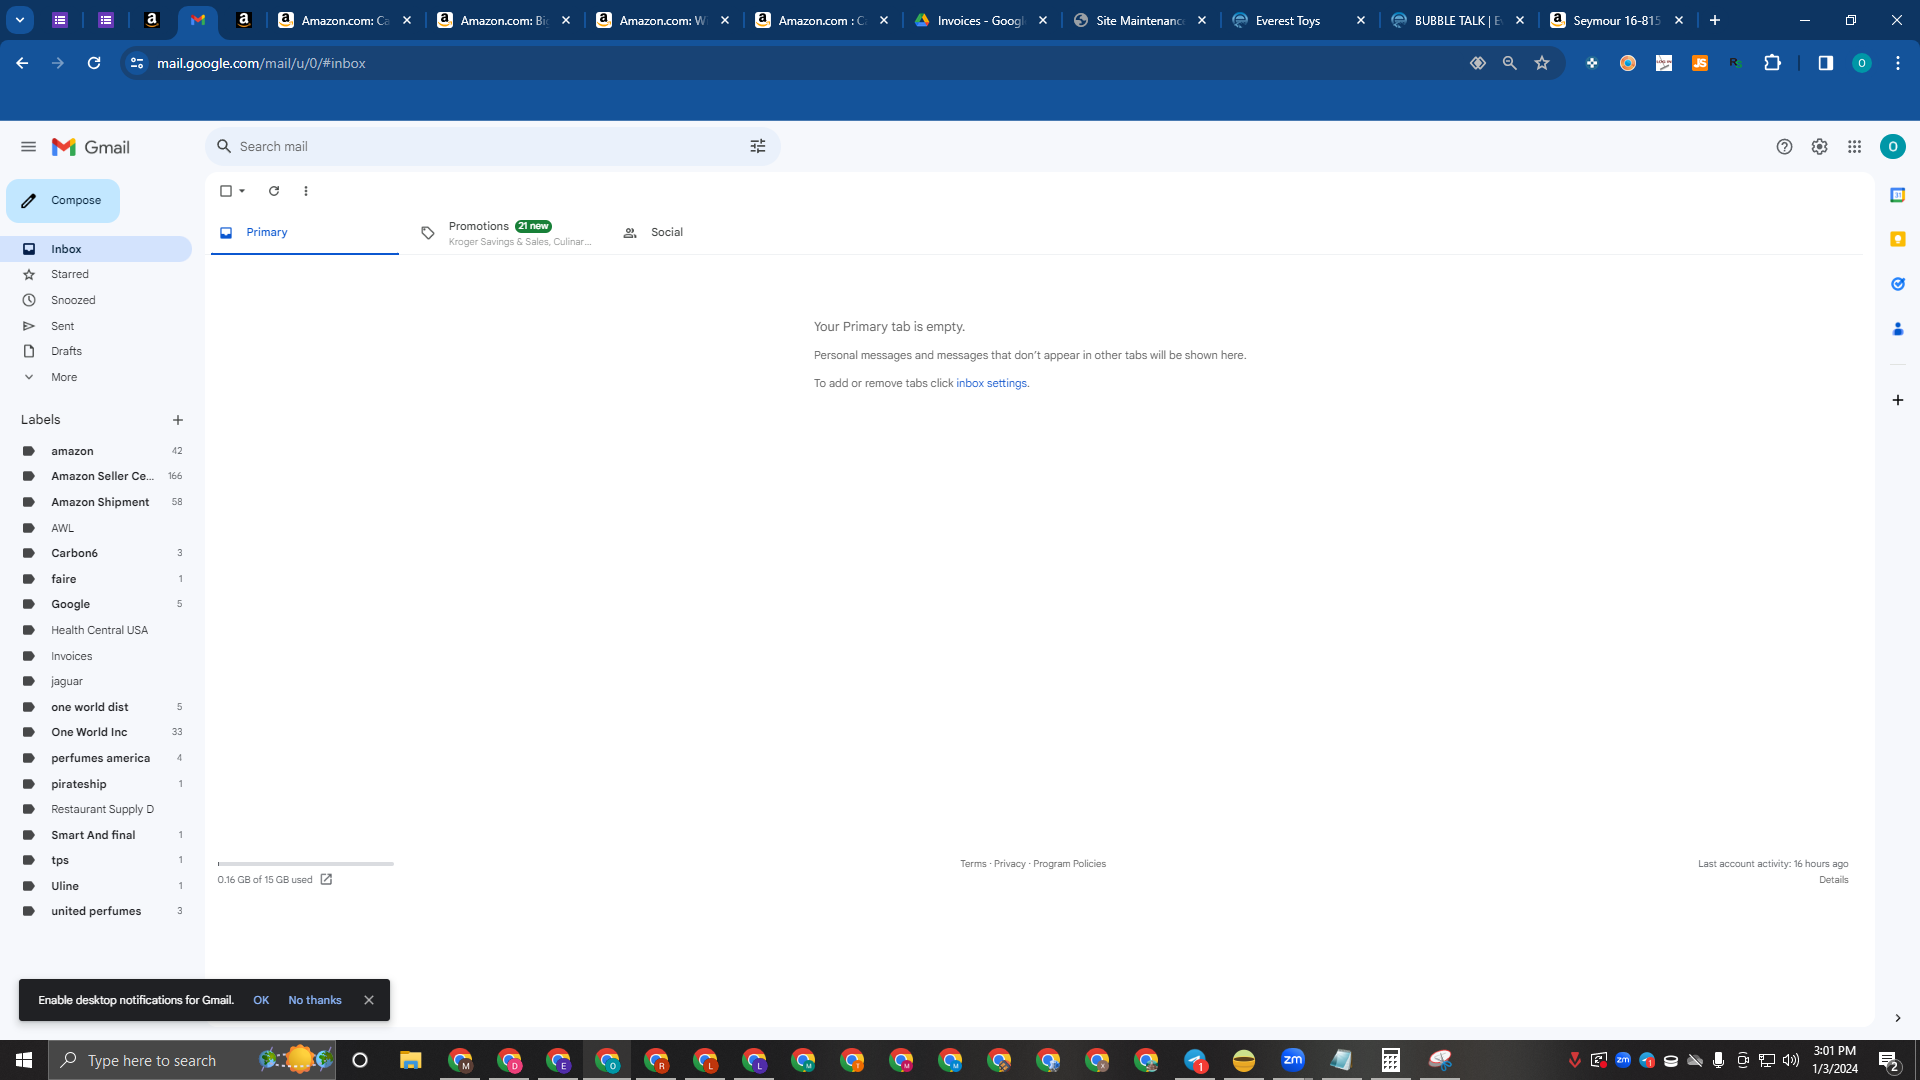
Task: Open Calculator from the taskbar
Action: coord(1390,1060)
